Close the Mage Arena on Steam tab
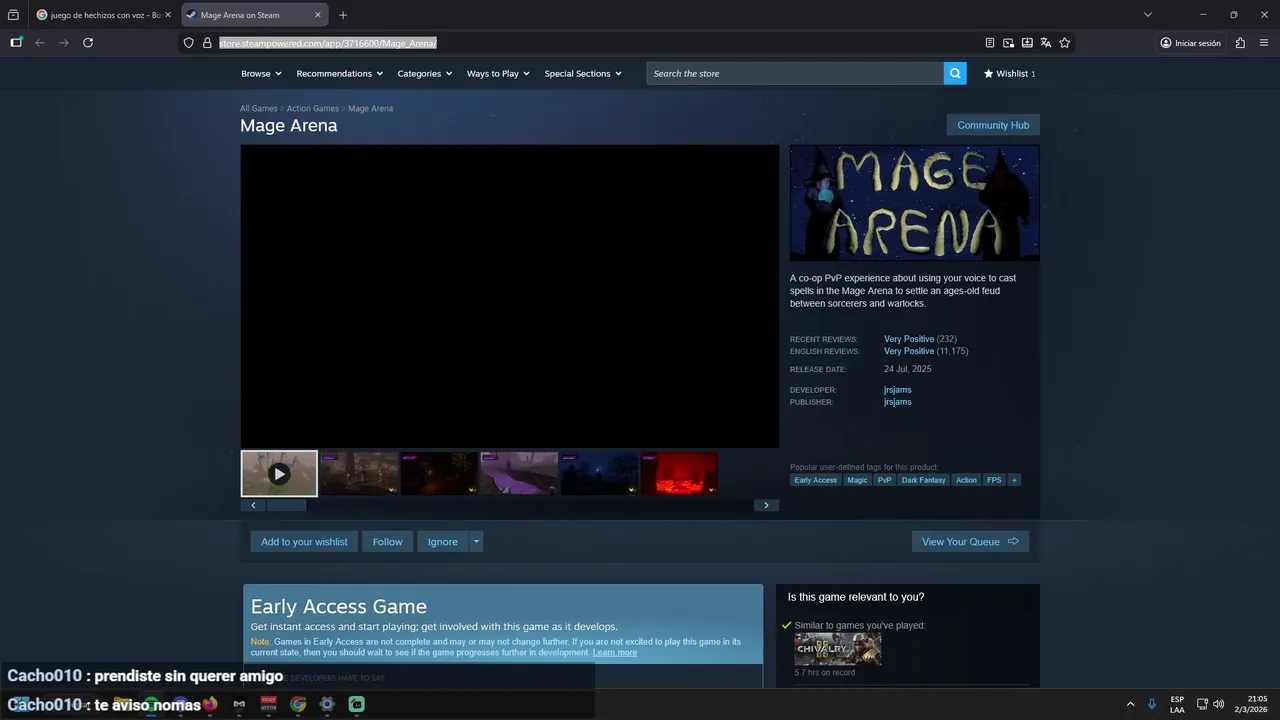The height and width of the screenshot is (720, 1280). pos(318,15)
